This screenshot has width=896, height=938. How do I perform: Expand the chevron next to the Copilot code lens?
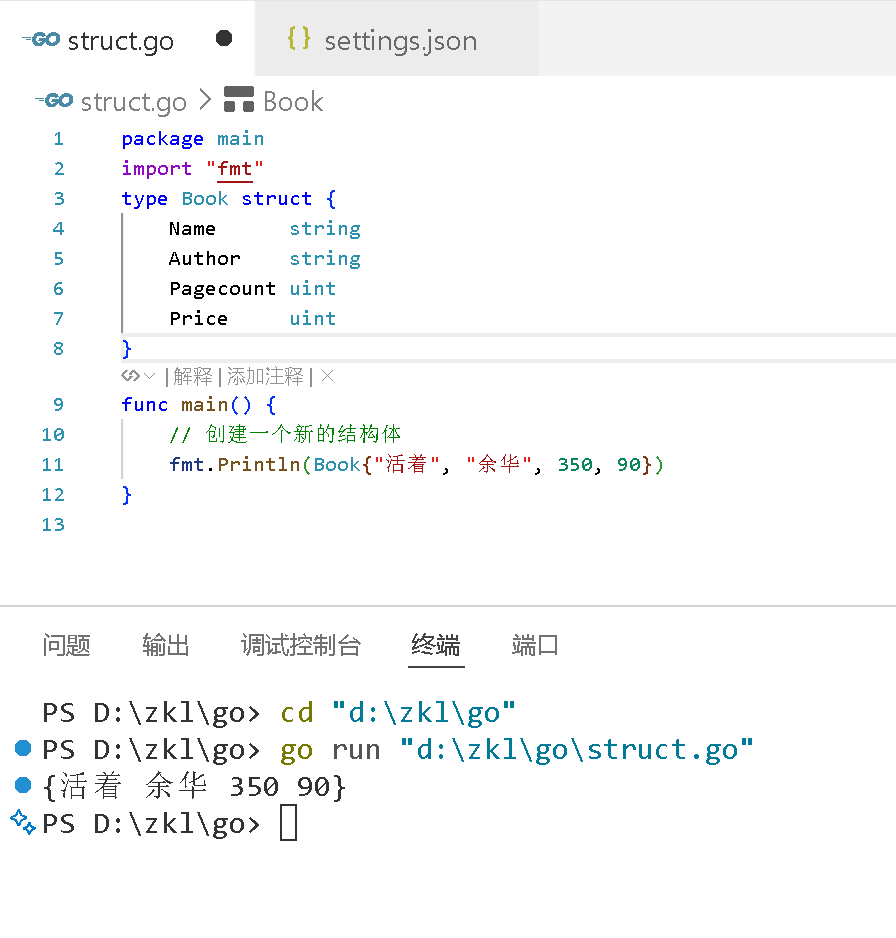pos(148,375)
